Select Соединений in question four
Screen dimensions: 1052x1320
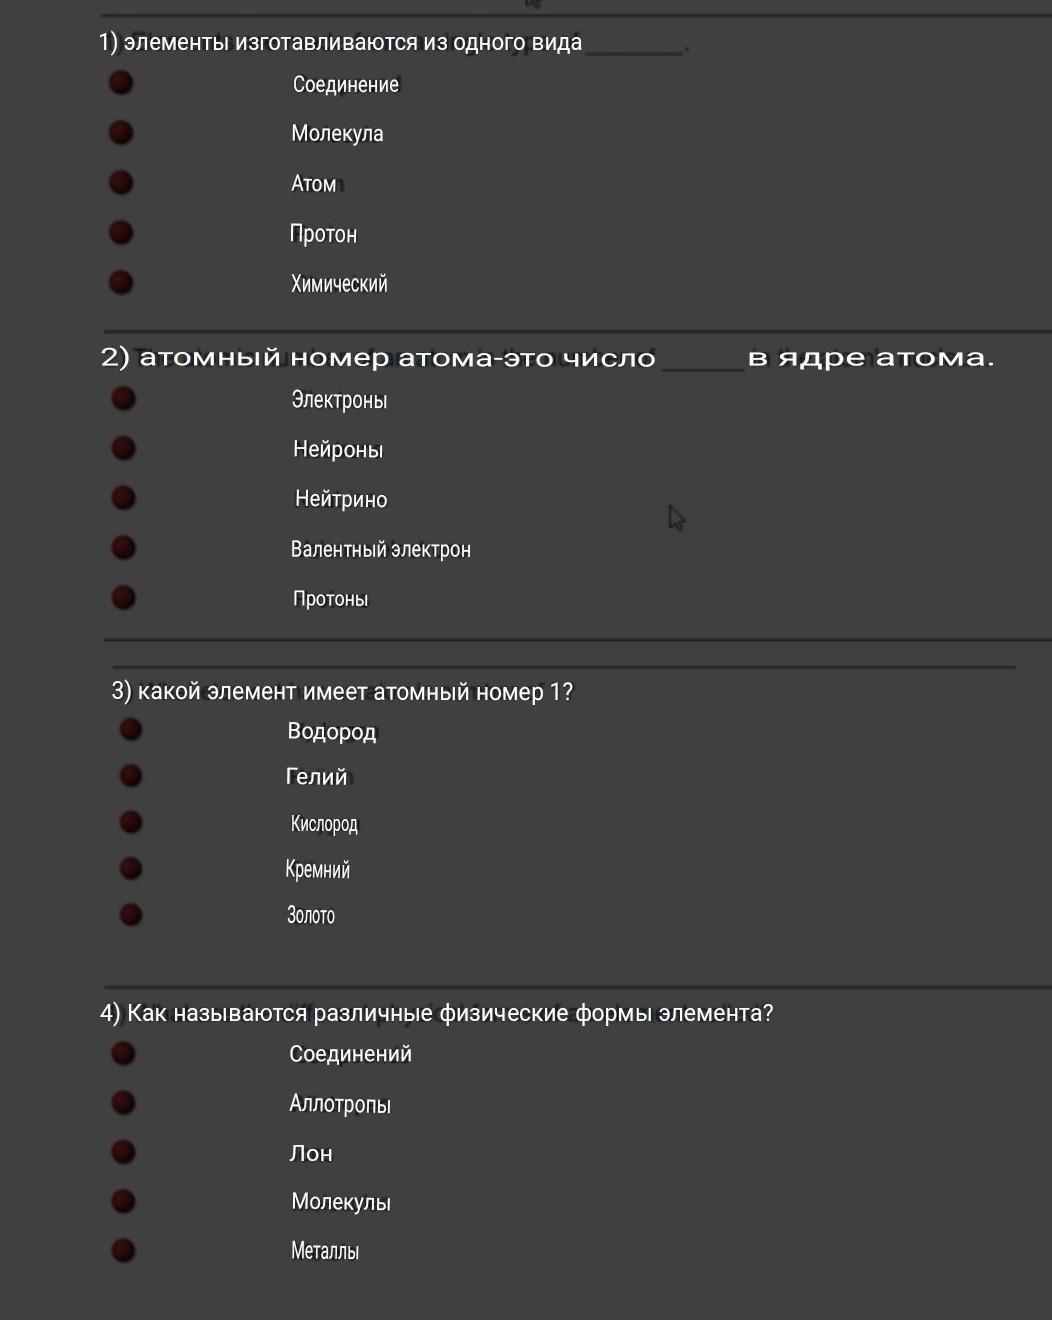pos(123,1053)
